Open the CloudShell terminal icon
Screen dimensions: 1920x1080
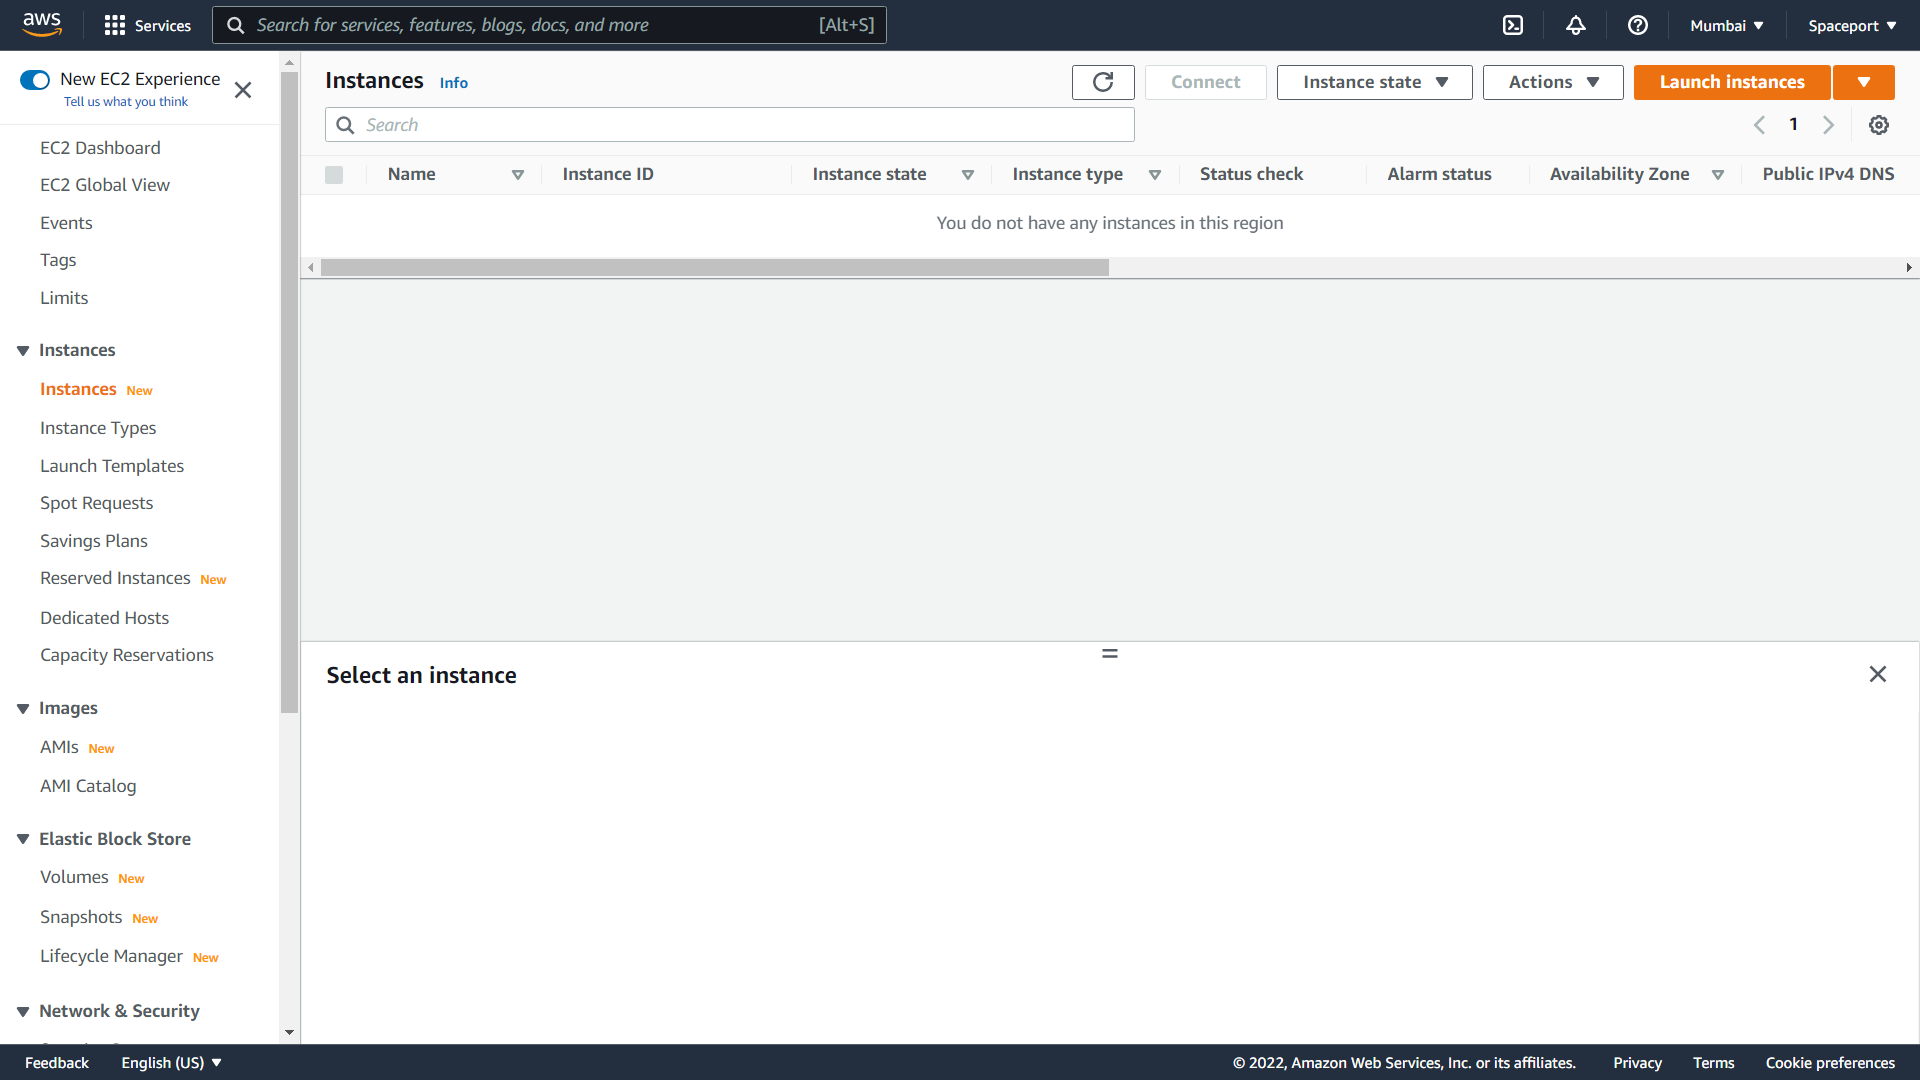coord(1513,25)
